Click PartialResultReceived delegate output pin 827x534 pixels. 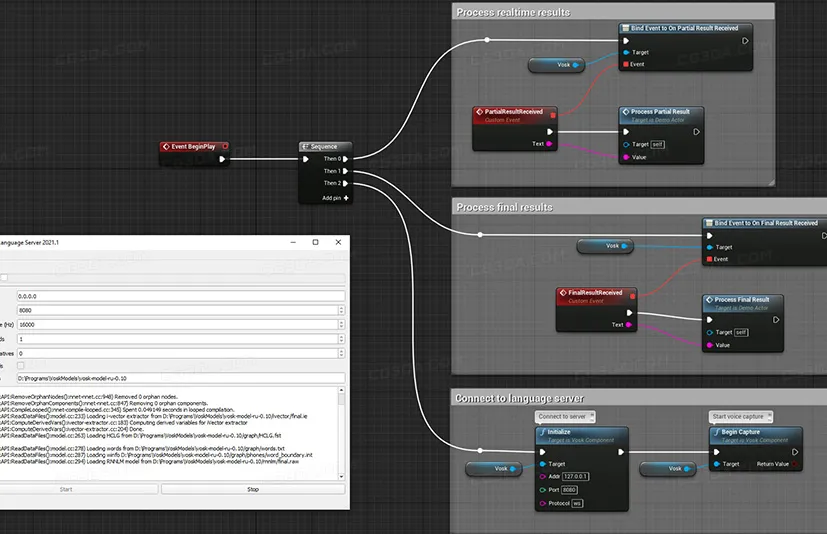coord(553,115)
